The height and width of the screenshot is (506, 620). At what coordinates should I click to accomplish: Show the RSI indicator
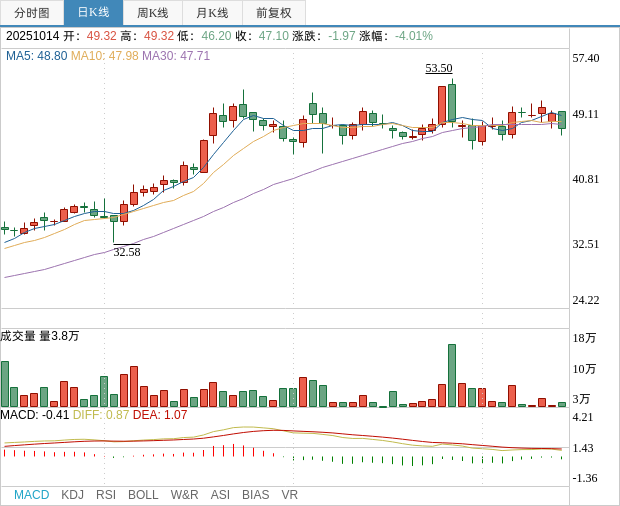[x=106, y=495]
